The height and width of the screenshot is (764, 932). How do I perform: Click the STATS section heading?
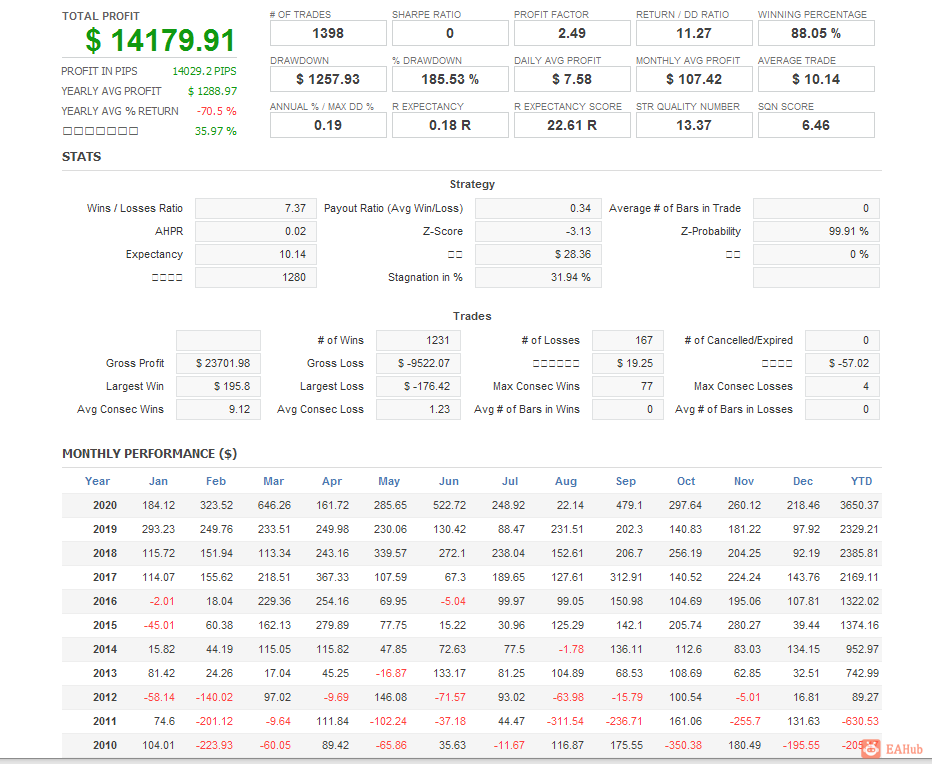82,157
